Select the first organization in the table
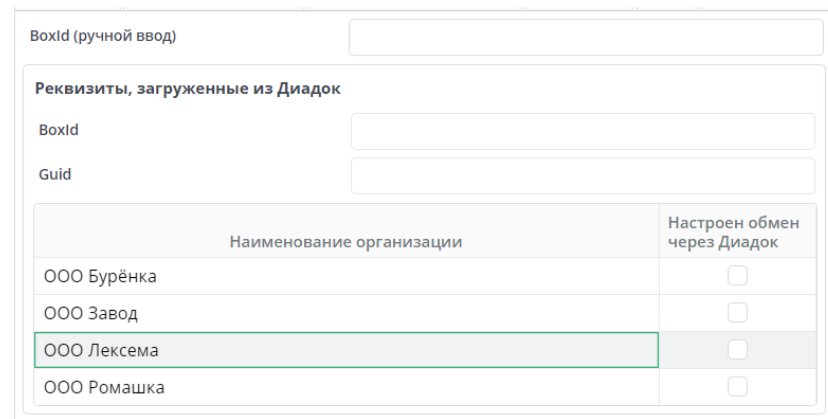The height and width of the screenshot is (419, 828). pyautogui.click(x=346, y=276)
